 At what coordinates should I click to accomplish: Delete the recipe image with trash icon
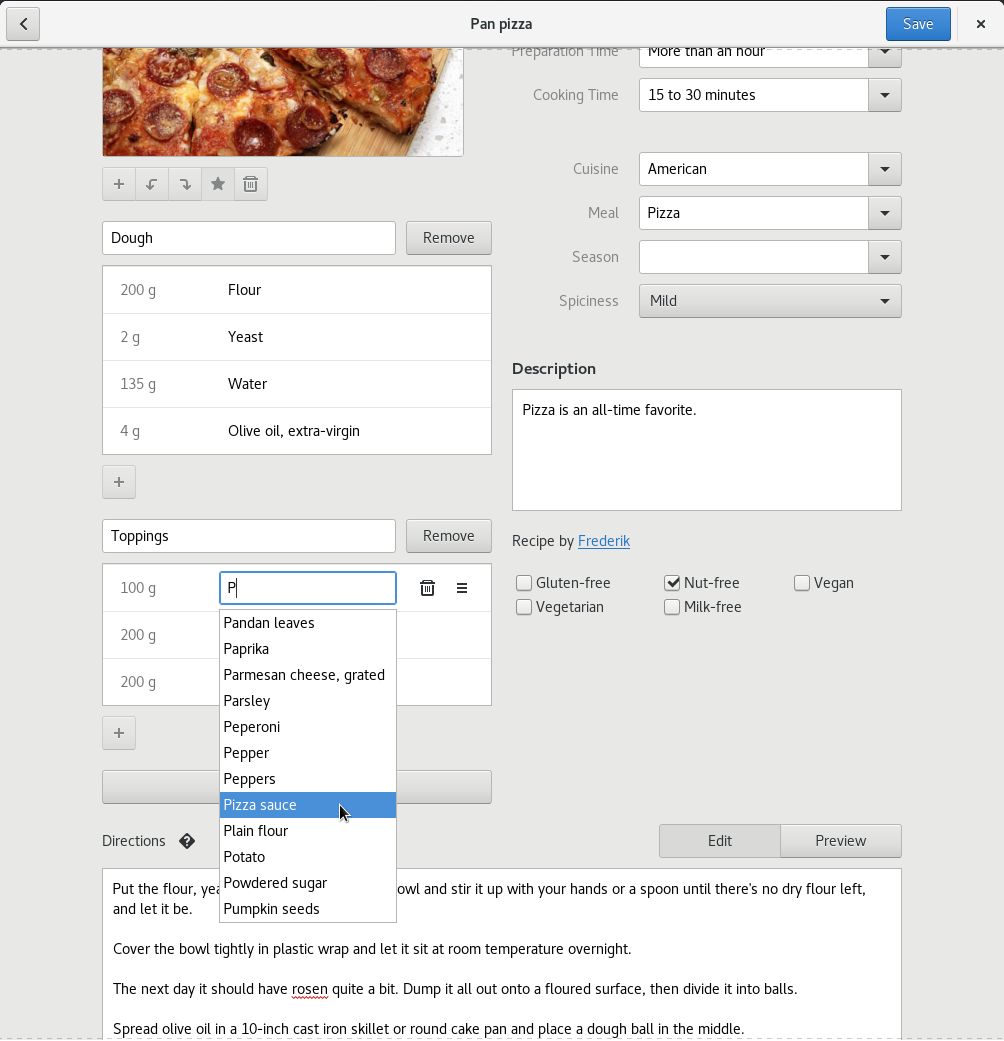click(x=251, y=184)
